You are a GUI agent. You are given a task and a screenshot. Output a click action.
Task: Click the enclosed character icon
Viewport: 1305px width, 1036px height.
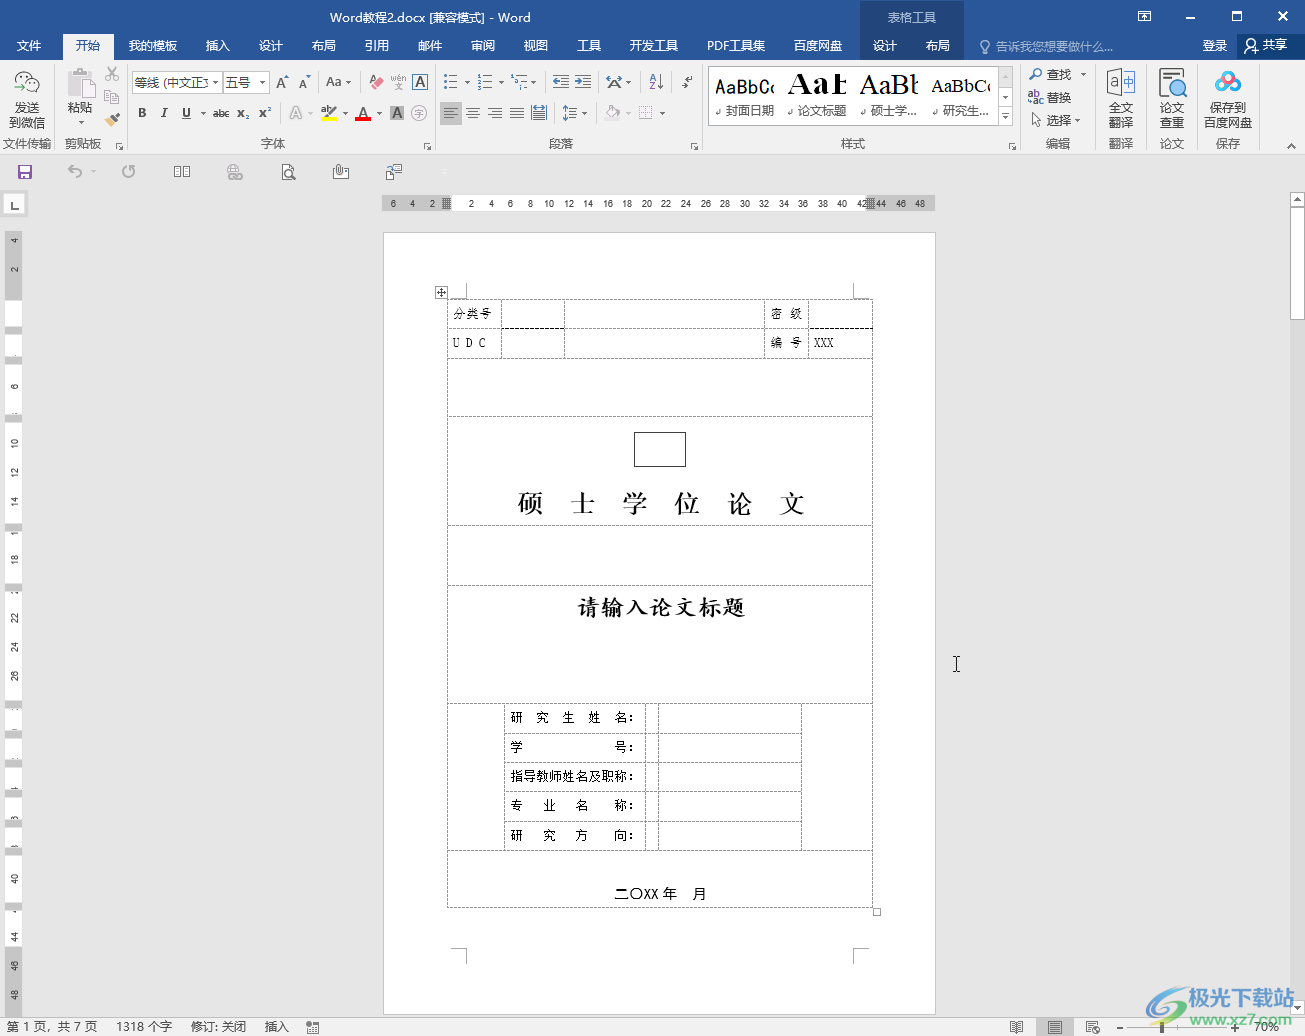[419, 113]
